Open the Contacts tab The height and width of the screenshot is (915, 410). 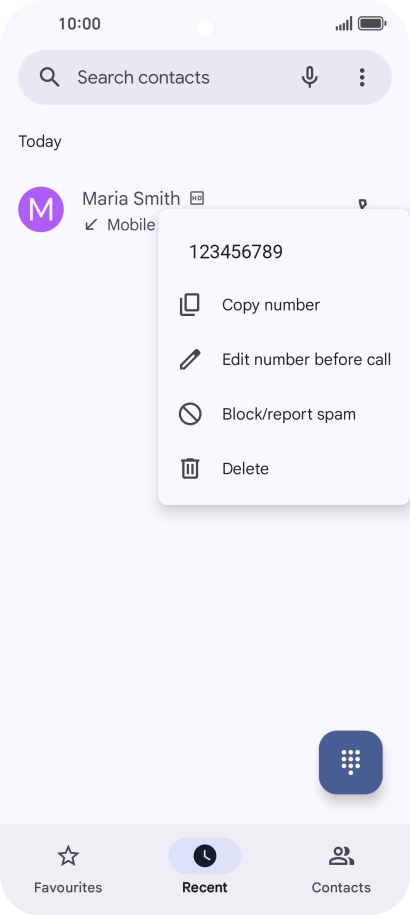[341, 869]
